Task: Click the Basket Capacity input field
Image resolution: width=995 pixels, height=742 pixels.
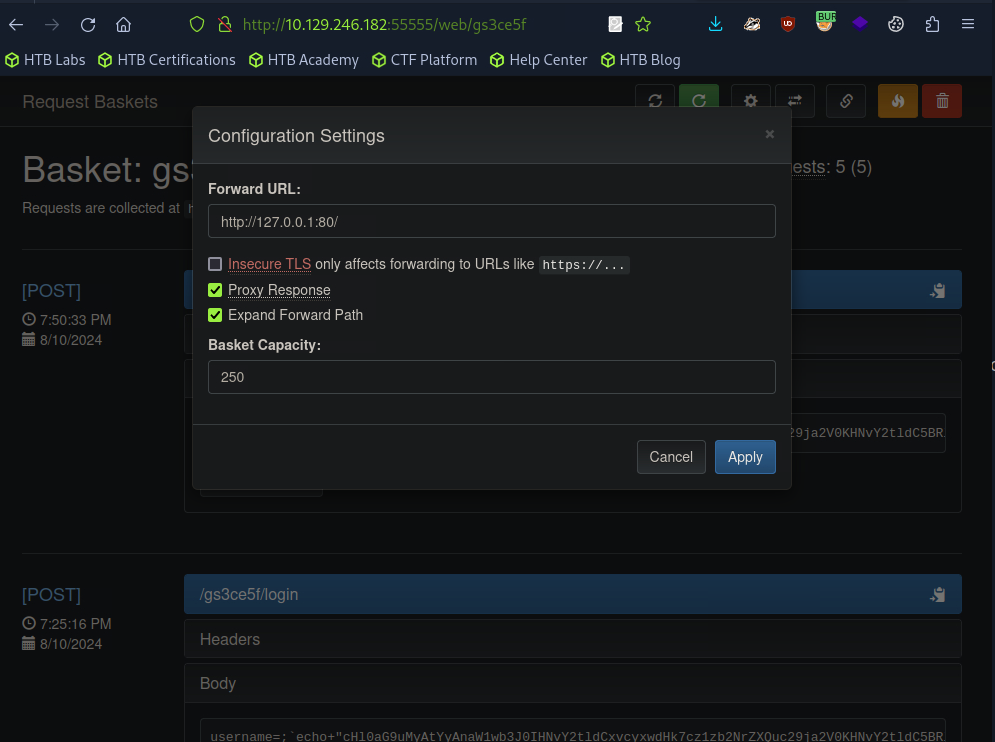Action: click(492, 377)
